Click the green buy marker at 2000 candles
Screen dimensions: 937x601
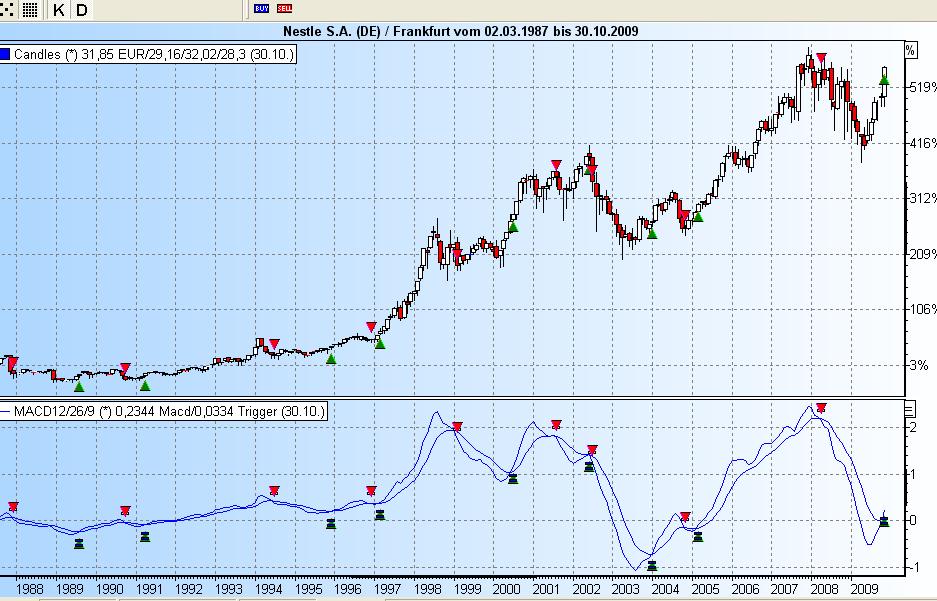tap(513, 226)
